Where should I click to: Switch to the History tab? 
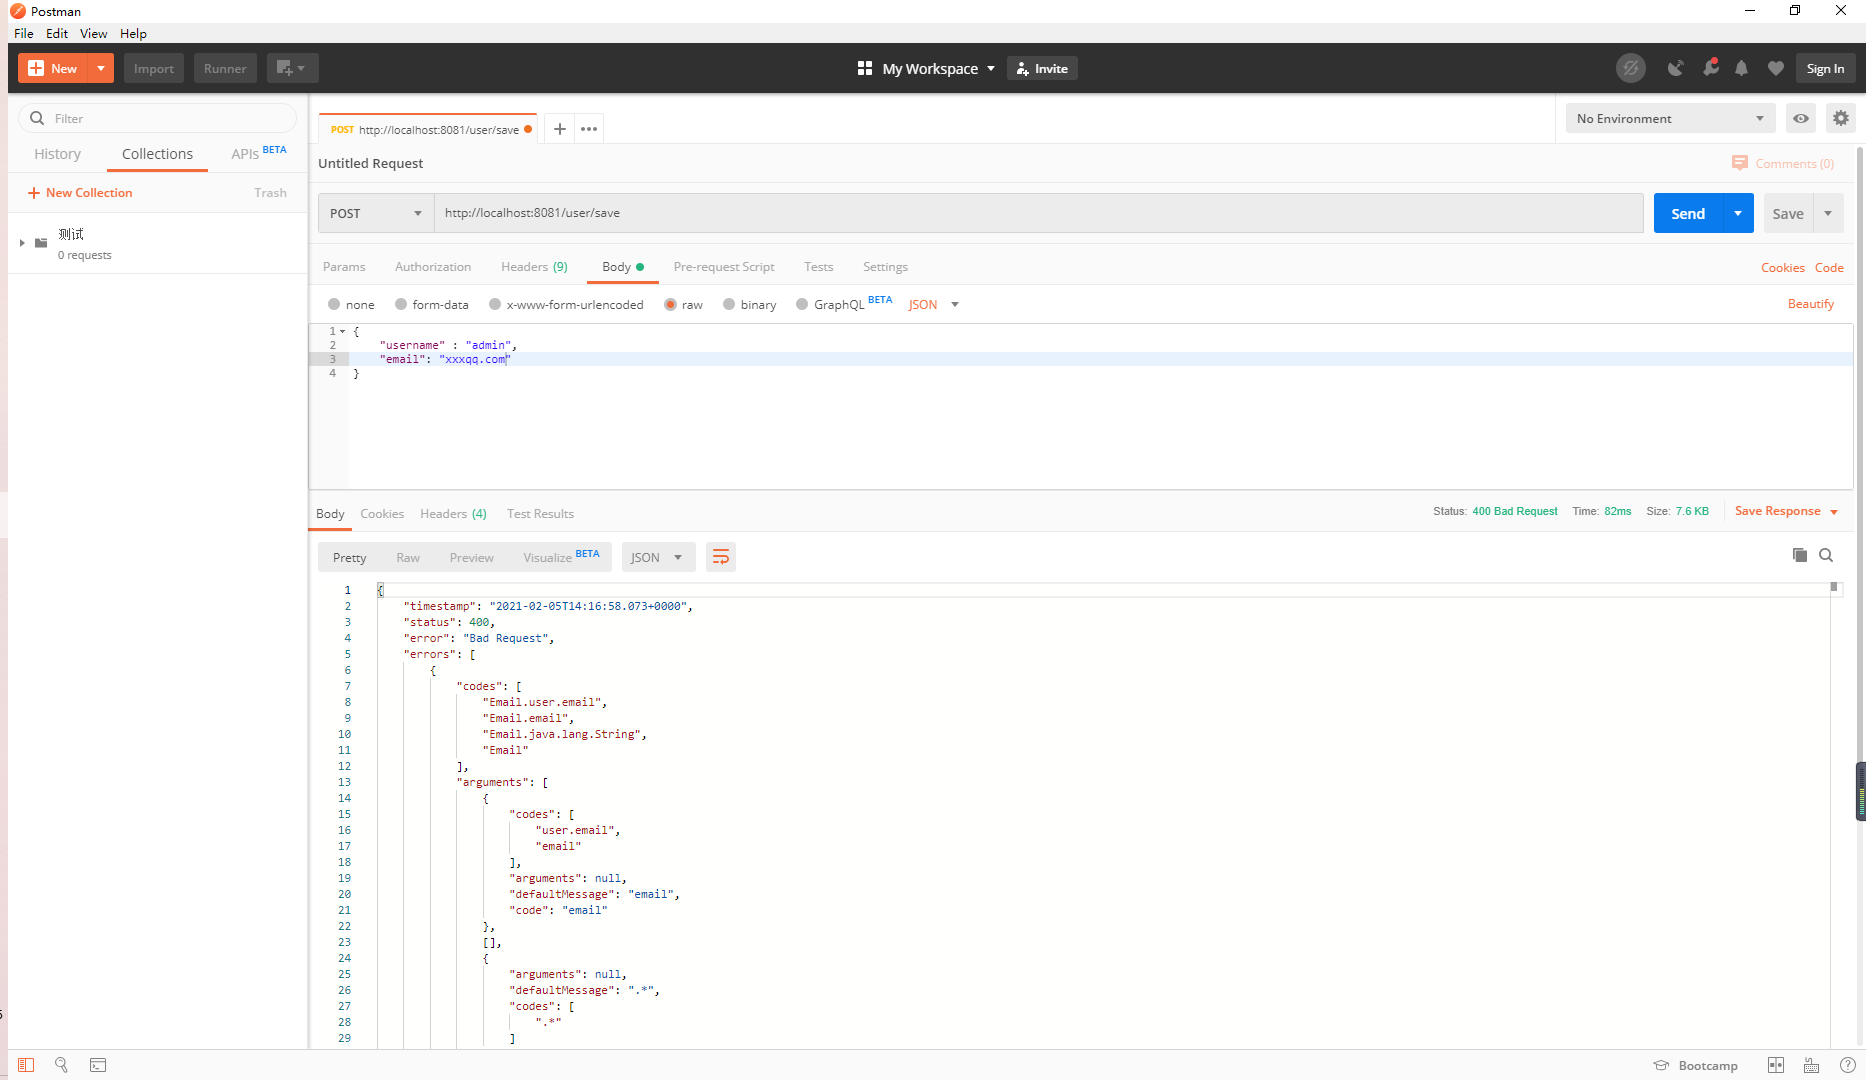[58, 154]
